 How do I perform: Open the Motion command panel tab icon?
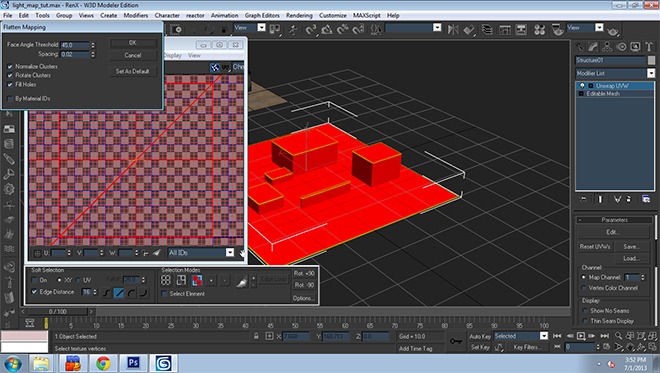(x=621, y=47)
